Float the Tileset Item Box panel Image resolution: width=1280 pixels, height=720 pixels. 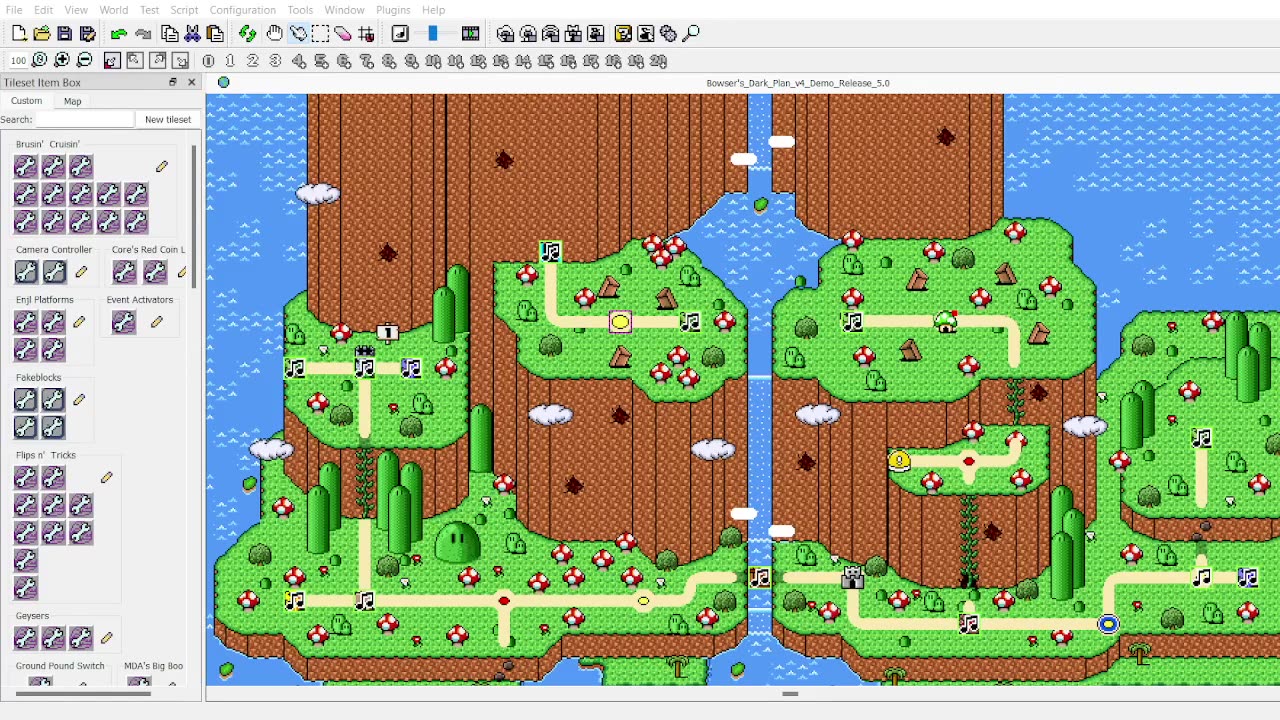173,83
